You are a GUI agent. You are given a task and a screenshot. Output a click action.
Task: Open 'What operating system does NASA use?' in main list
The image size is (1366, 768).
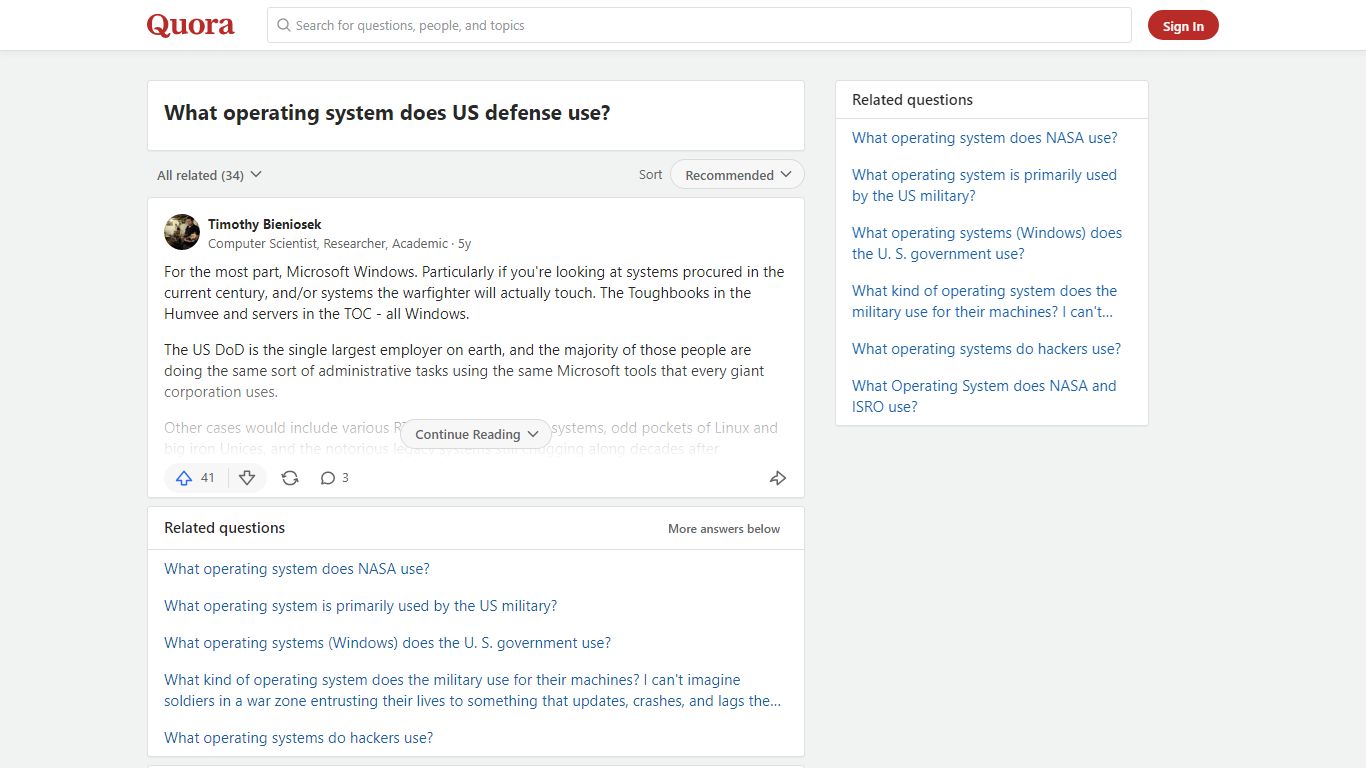pyautogui.click(x=297, y=569)
